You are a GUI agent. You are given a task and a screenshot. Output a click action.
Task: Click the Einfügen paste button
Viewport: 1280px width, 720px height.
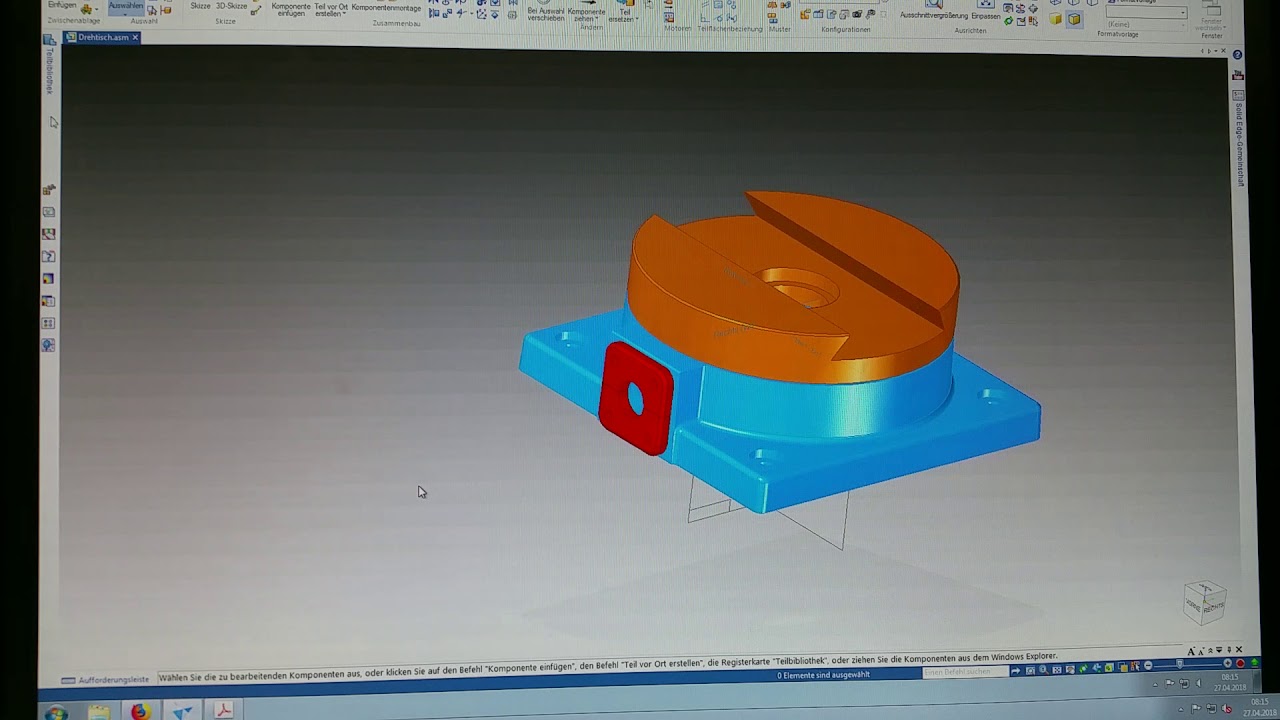(62, 6)
